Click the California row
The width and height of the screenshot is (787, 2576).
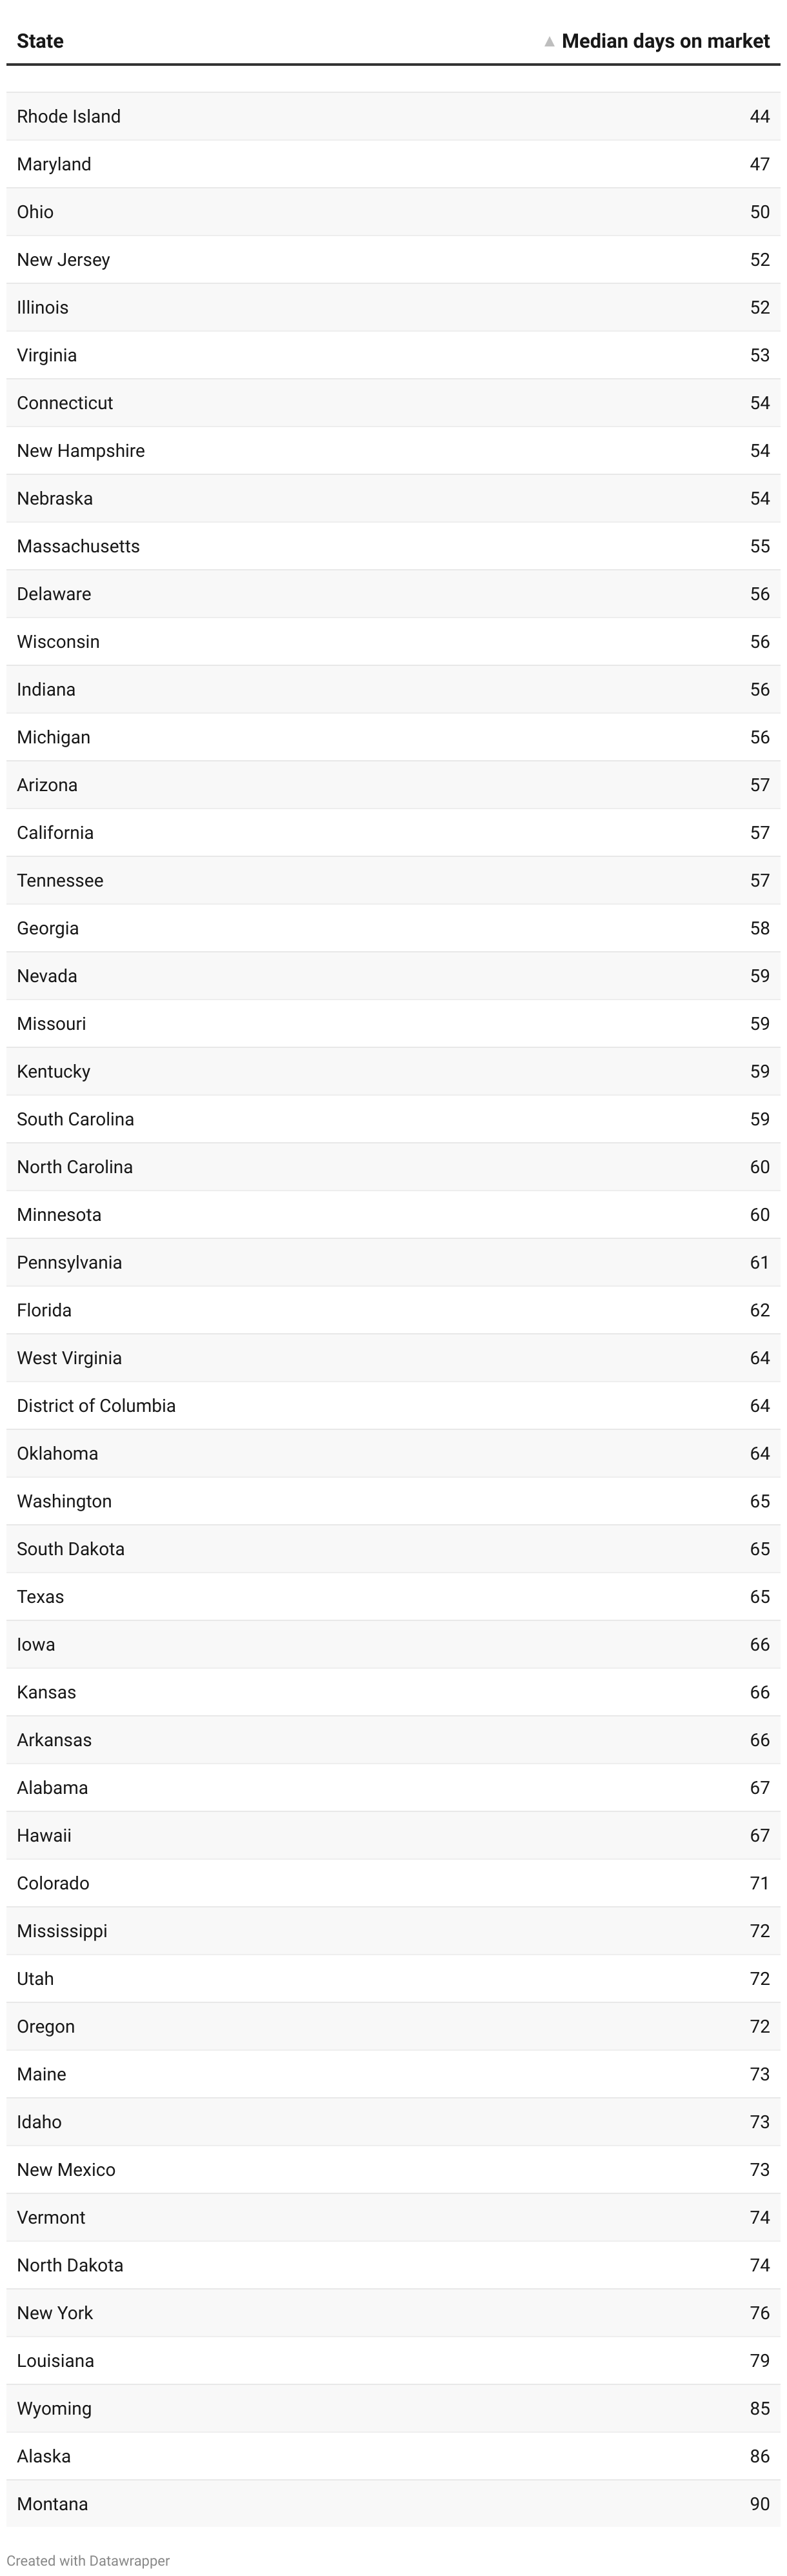[393, 833]
